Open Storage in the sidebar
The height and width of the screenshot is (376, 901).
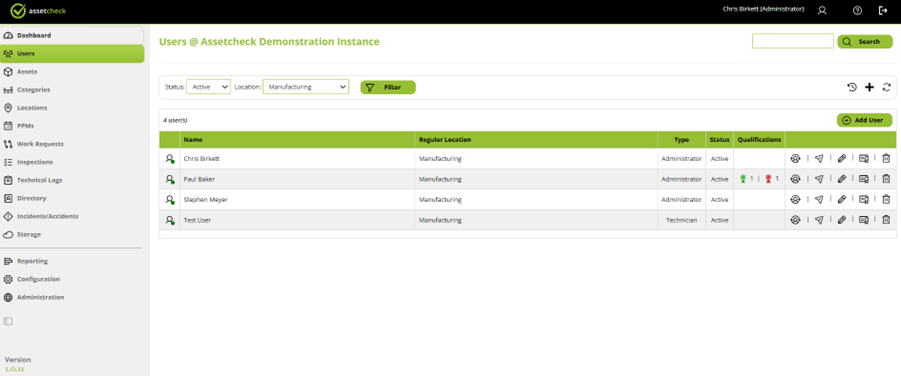[72, 235]
